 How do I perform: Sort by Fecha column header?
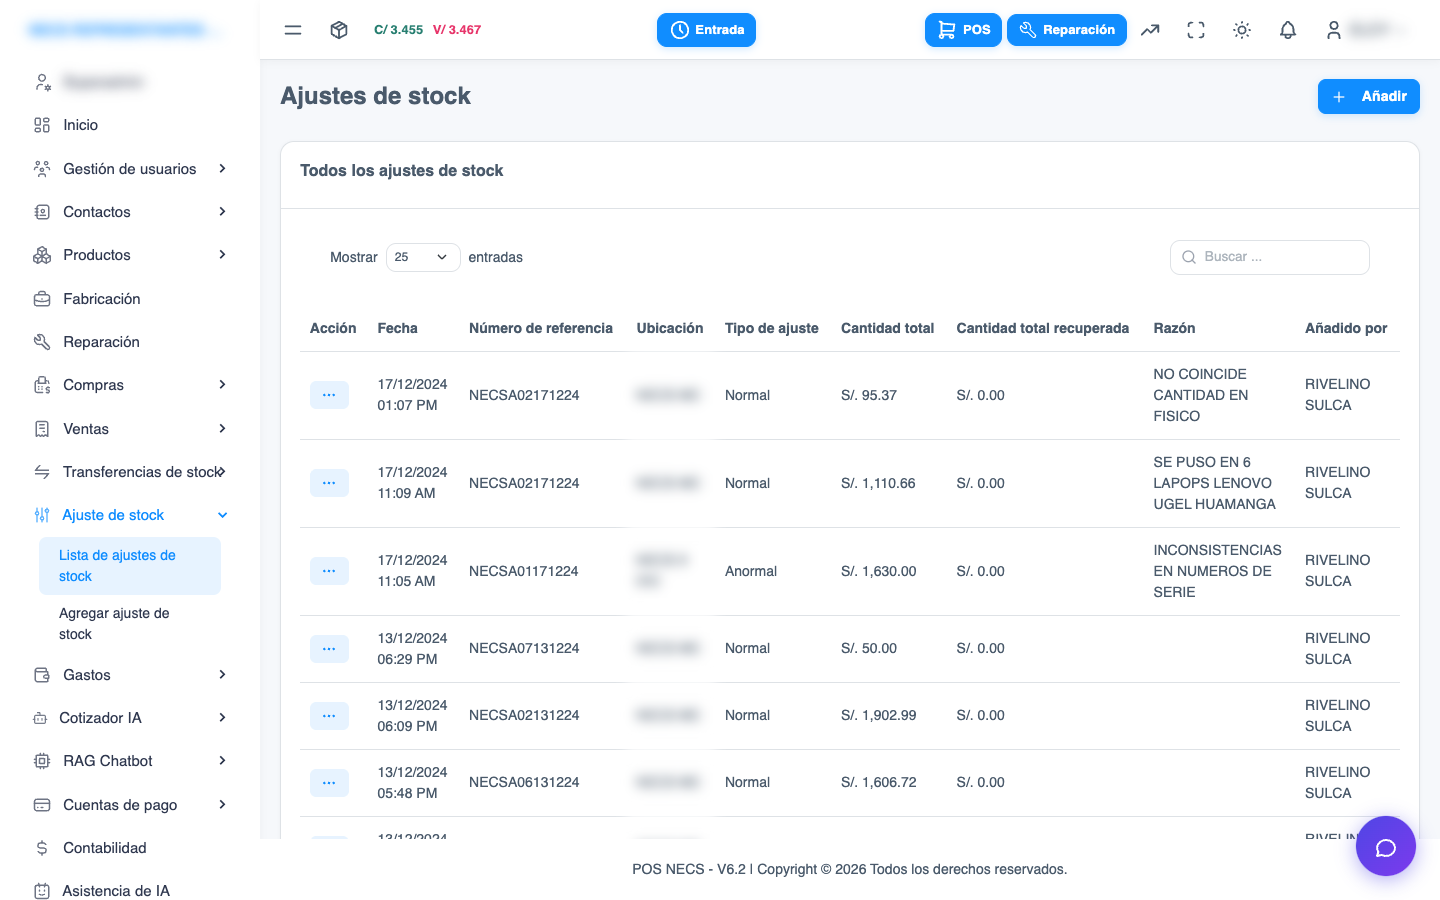[x=398, y=328]
